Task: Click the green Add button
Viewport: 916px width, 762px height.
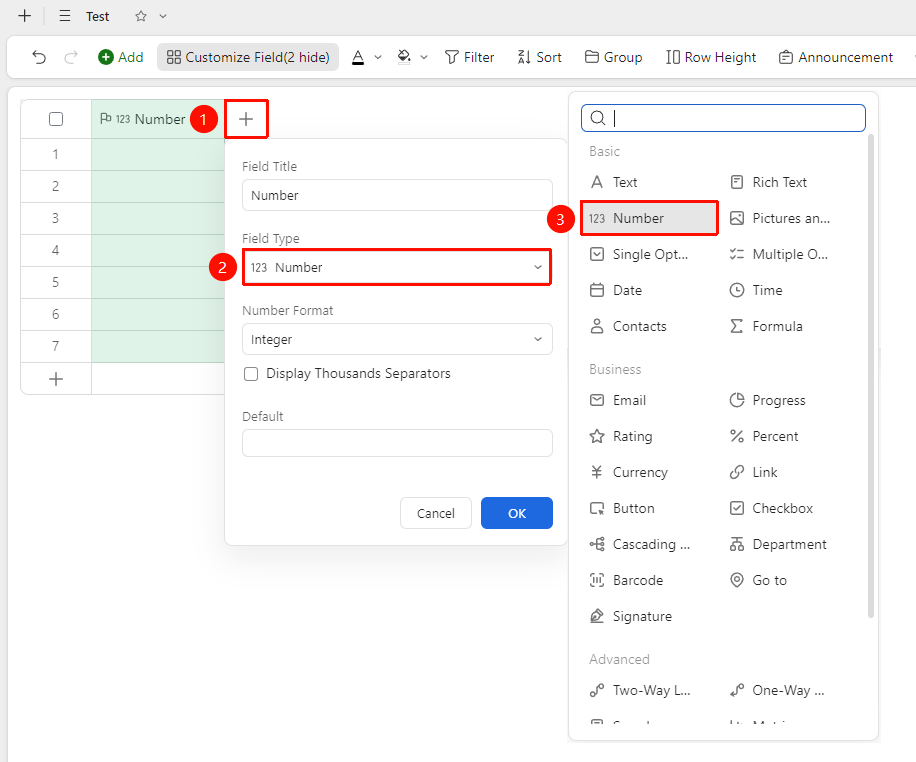Action: (x=121, y=57)
